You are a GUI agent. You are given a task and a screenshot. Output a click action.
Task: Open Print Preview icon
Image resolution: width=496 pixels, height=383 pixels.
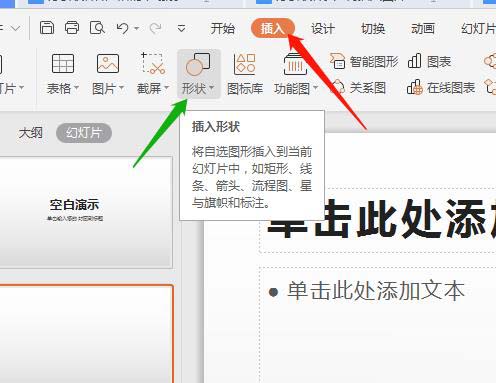[x=97, y=28]
